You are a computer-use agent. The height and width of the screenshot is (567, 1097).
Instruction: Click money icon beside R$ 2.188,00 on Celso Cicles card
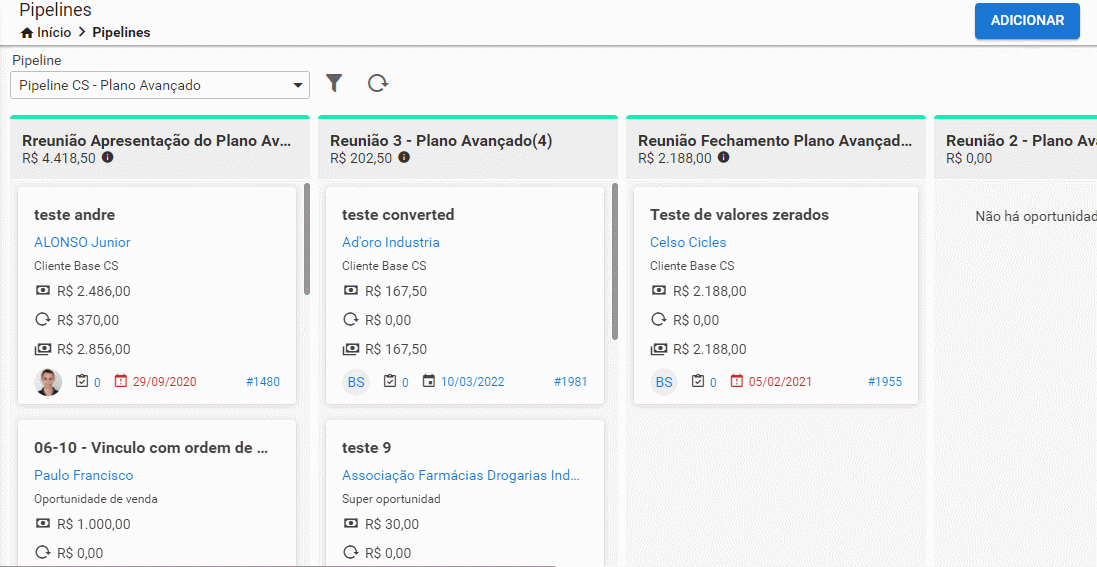[x=658, y=290]
